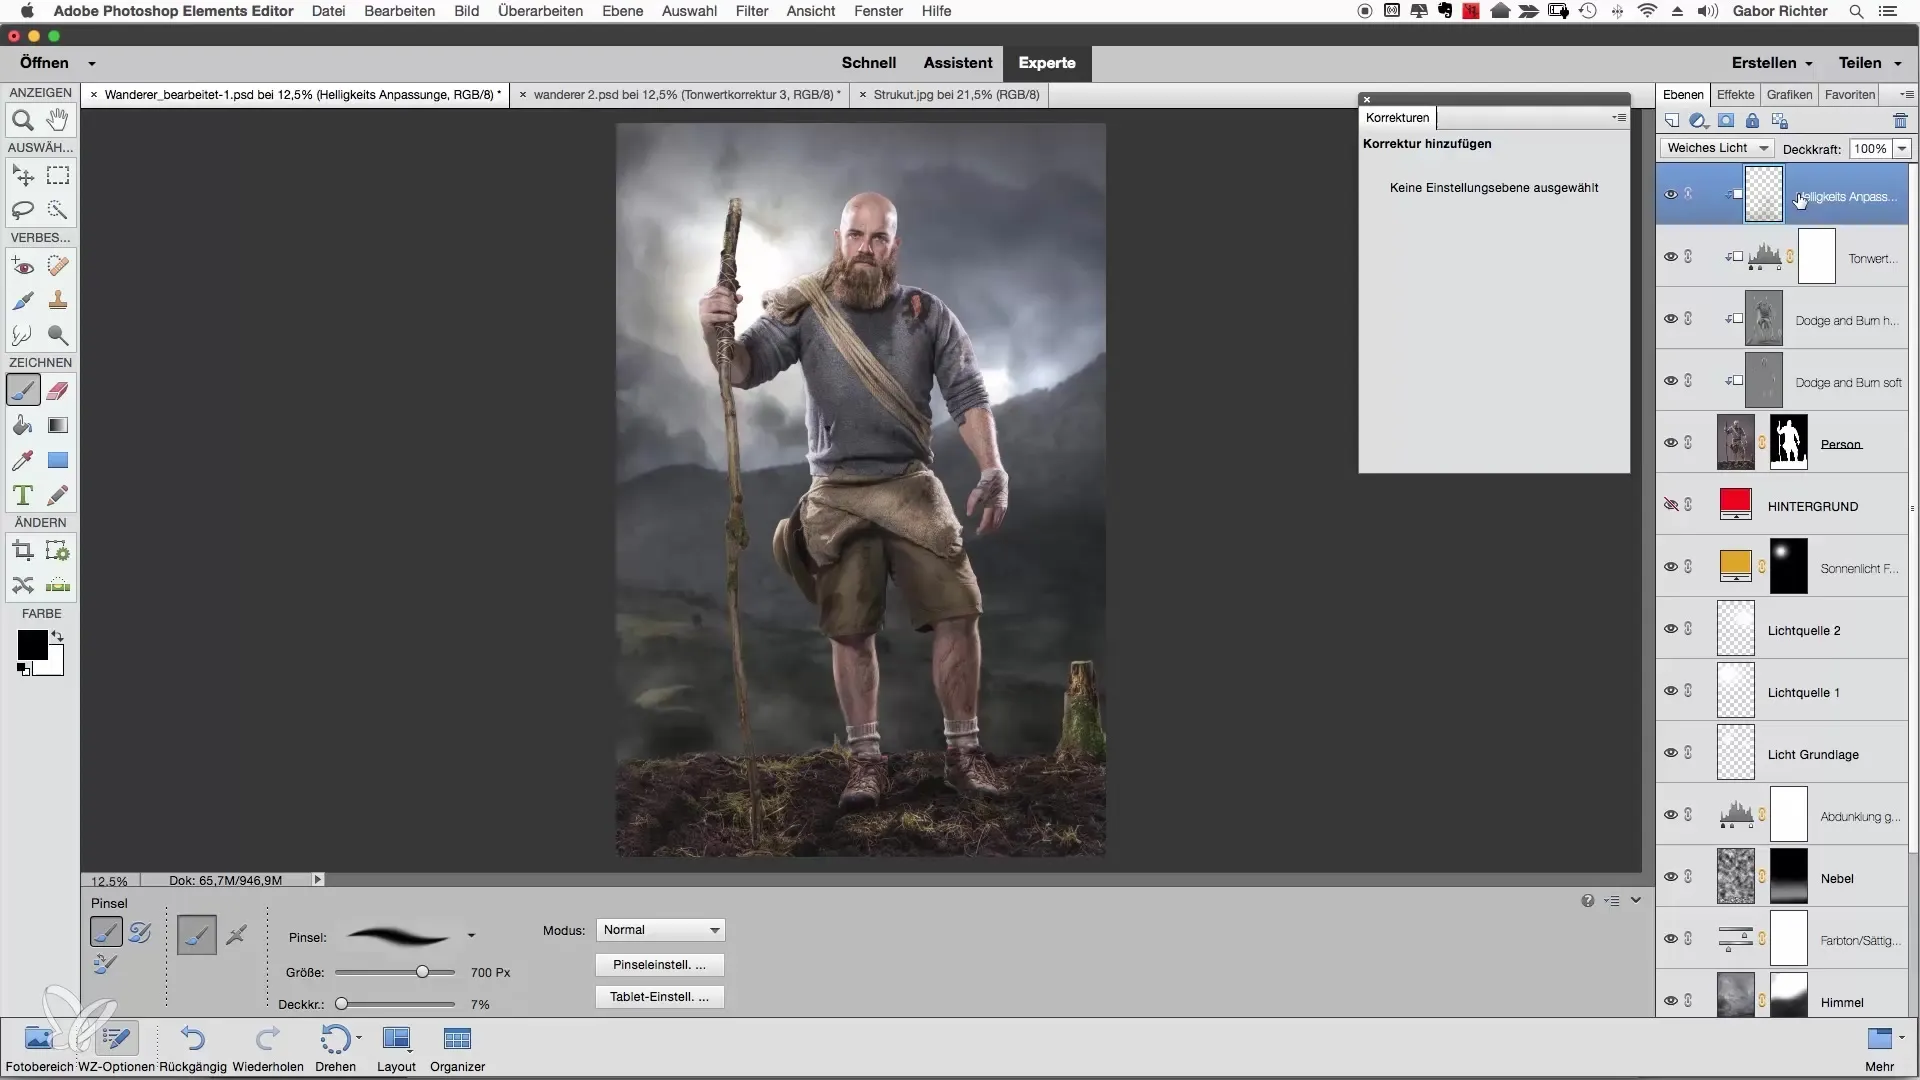Select the Custom Shape rectangle tool
This screenshot has height=1080, width=1920.
point(58,460)
